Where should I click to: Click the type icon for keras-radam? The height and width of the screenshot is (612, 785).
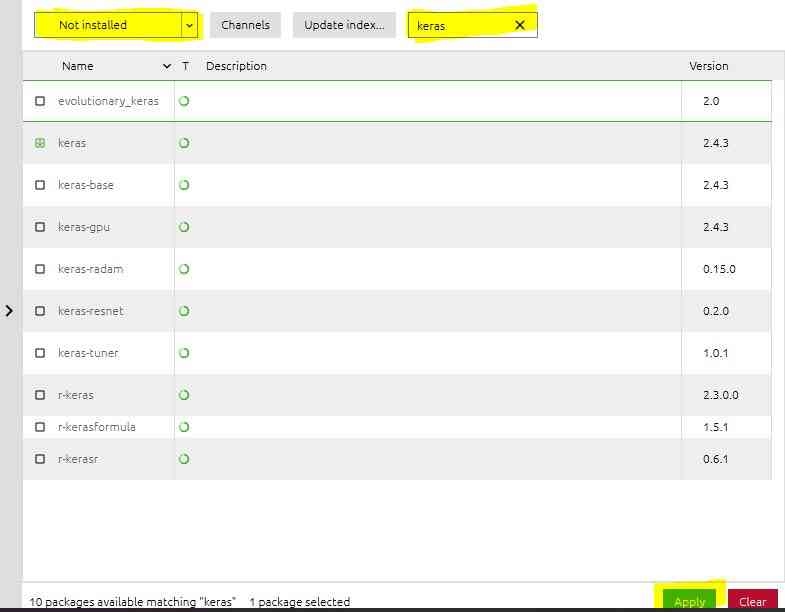pyautogui.click(x=184, y=269)
